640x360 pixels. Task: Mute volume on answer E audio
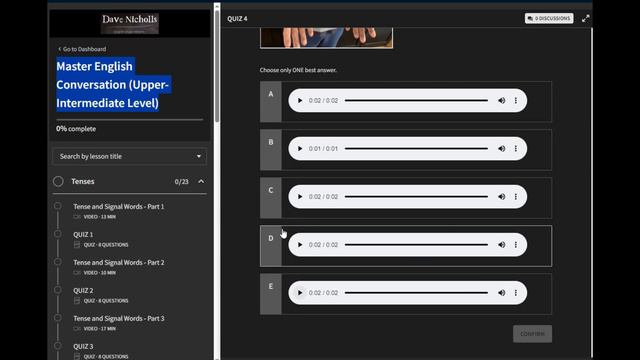click(502, 293)
